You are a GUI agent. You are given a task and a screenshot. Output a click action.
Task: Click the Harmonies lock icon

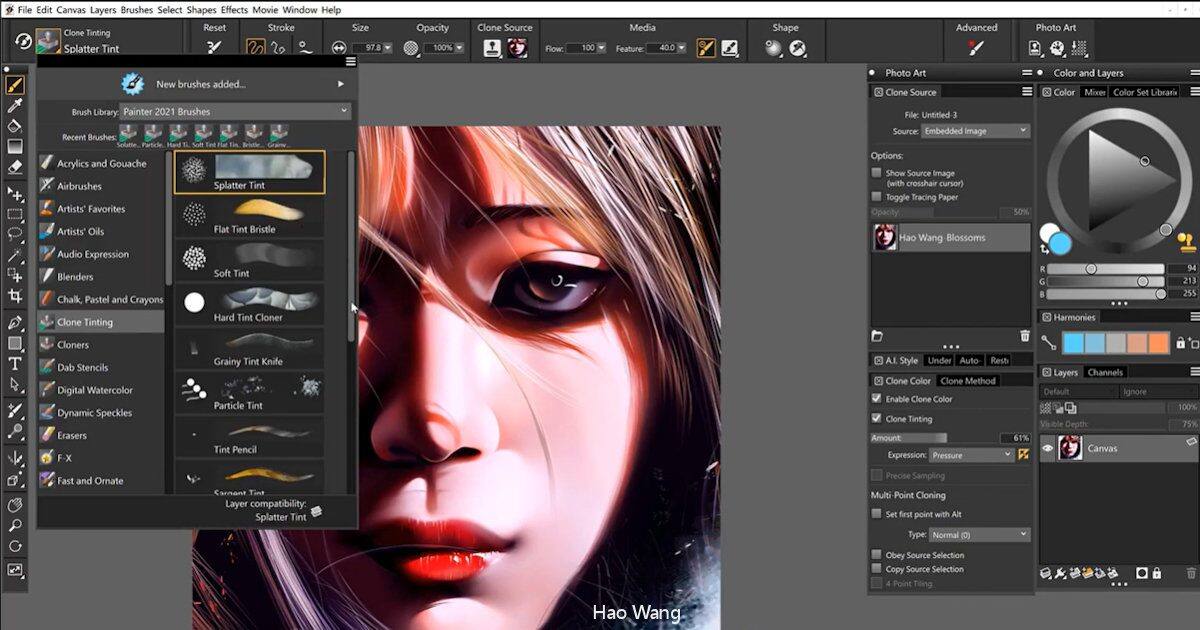pyautogui.click(x=1181, y=343)
